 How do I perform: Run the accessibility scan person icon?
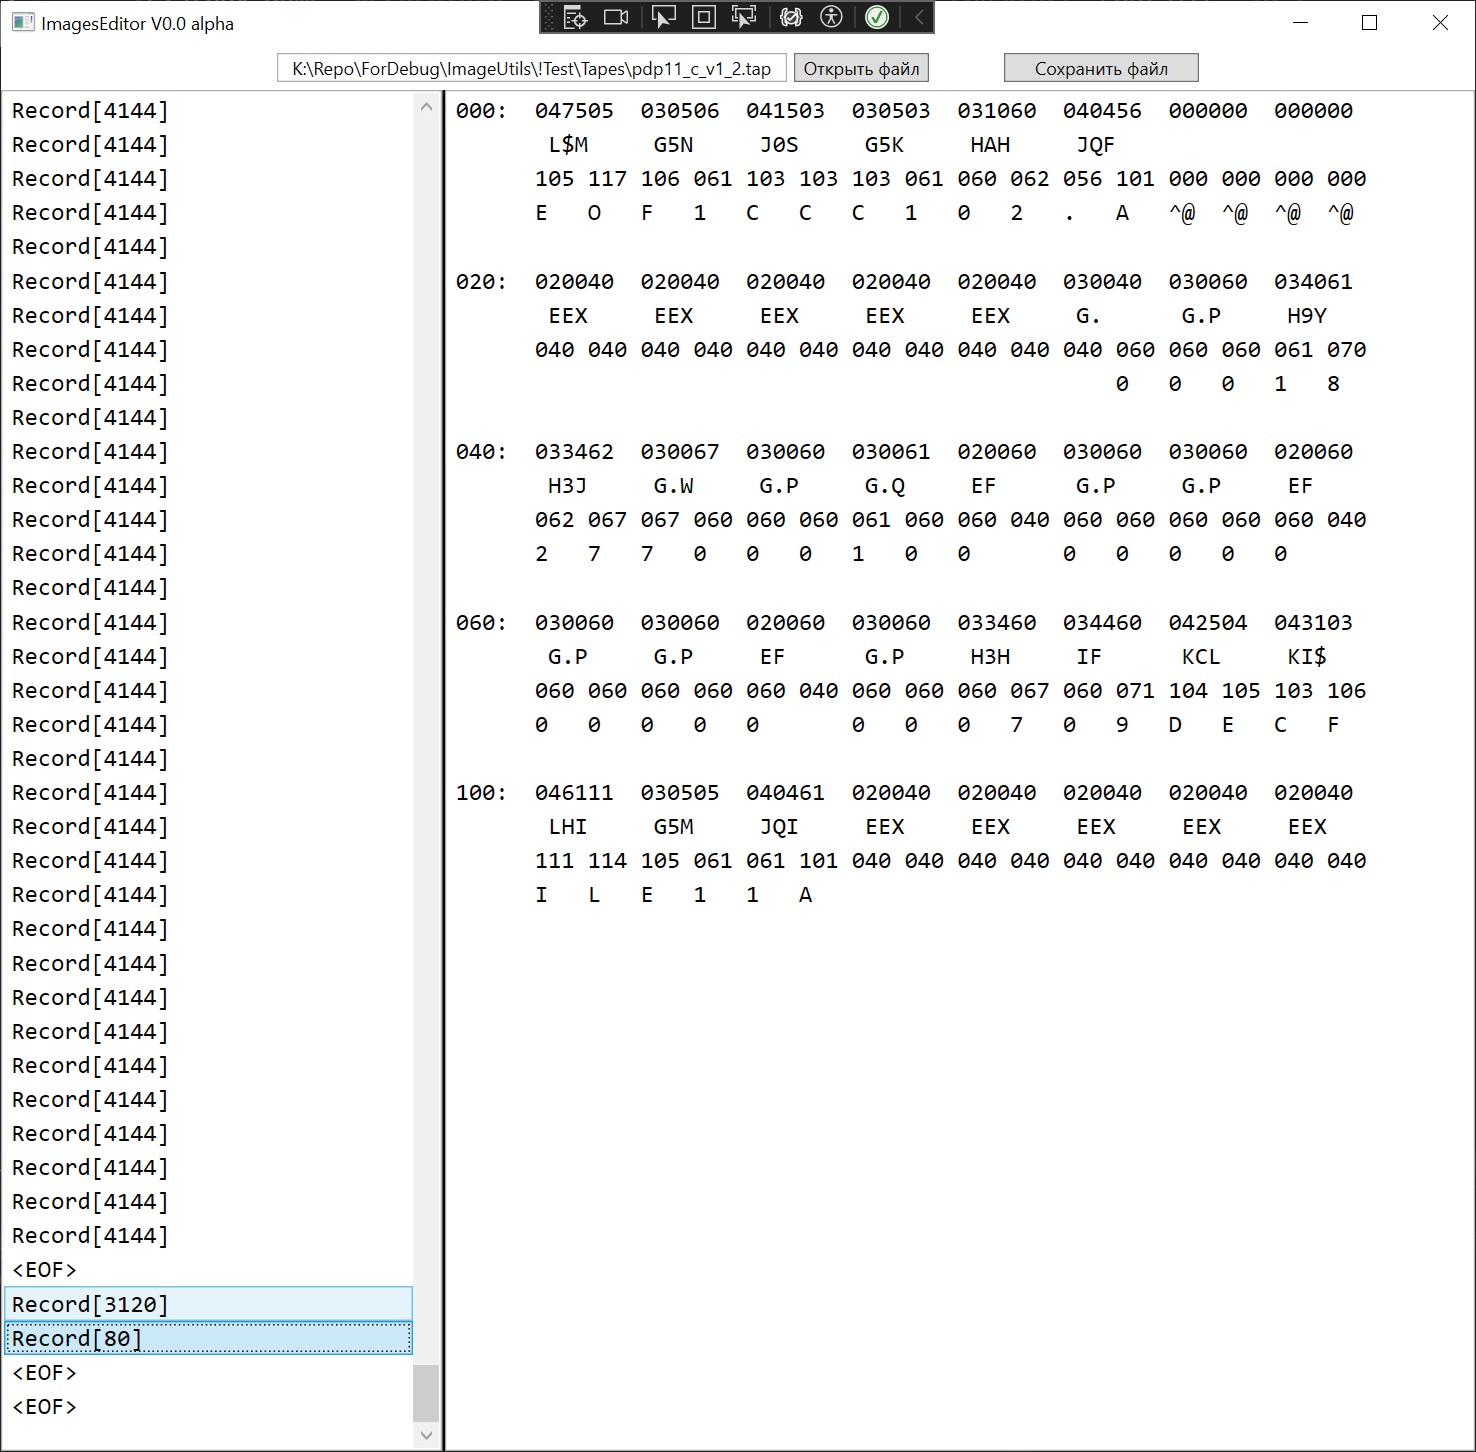[831, 17]
